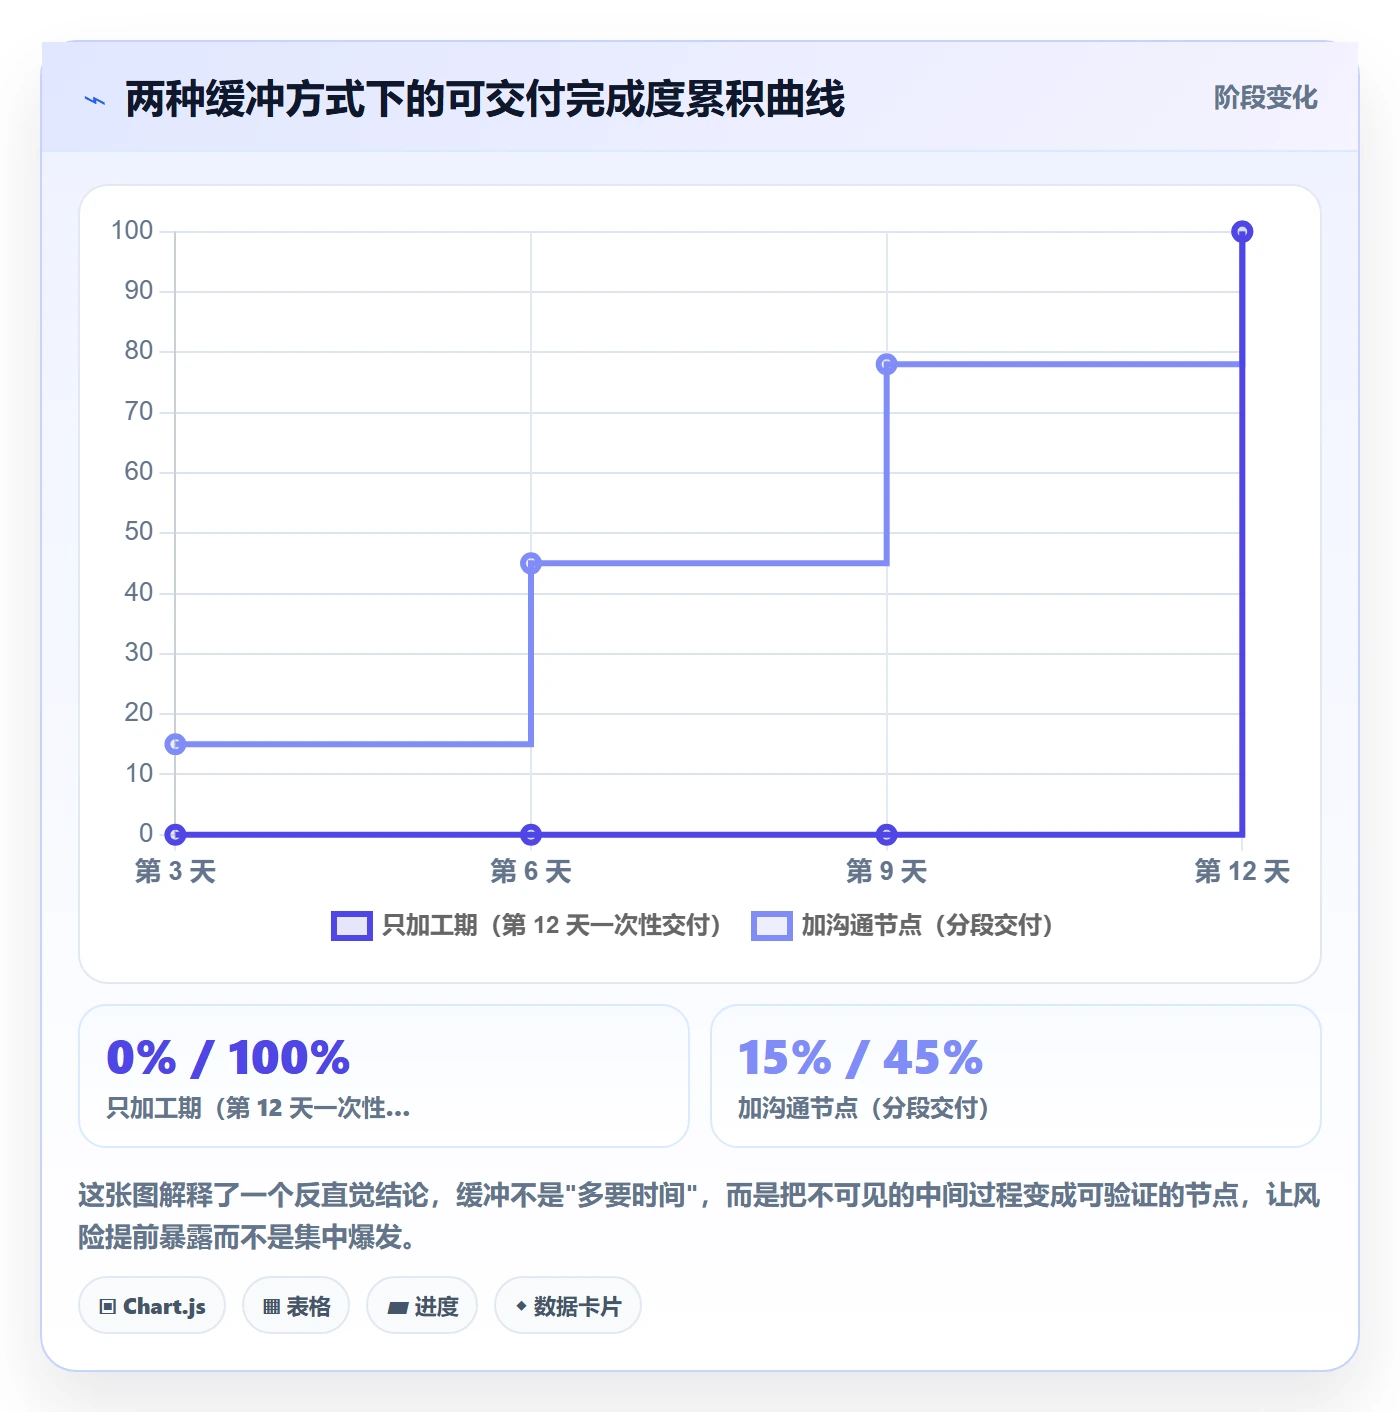Click the 阶段变化 label in the header
Viewport: 1400px width, 1412px height.
coord(1265,98)
